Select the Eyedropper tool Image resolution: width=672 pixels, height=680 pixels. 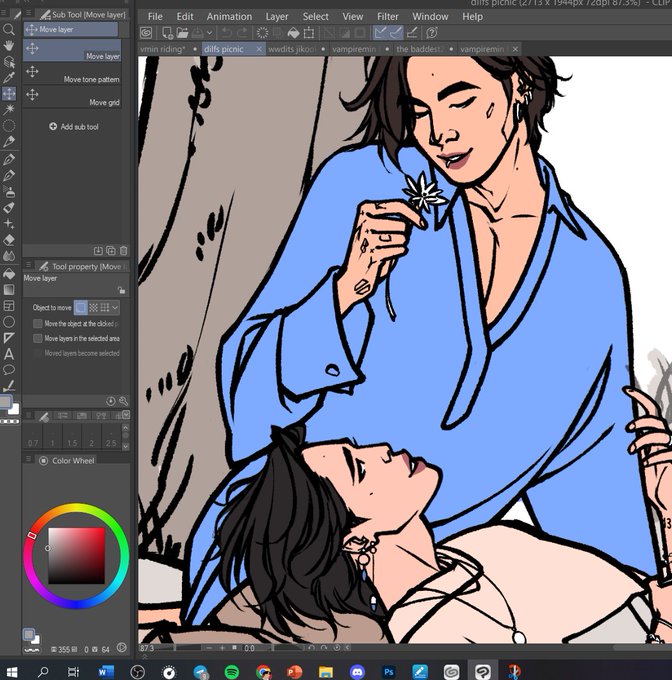(x=9, y=77)
